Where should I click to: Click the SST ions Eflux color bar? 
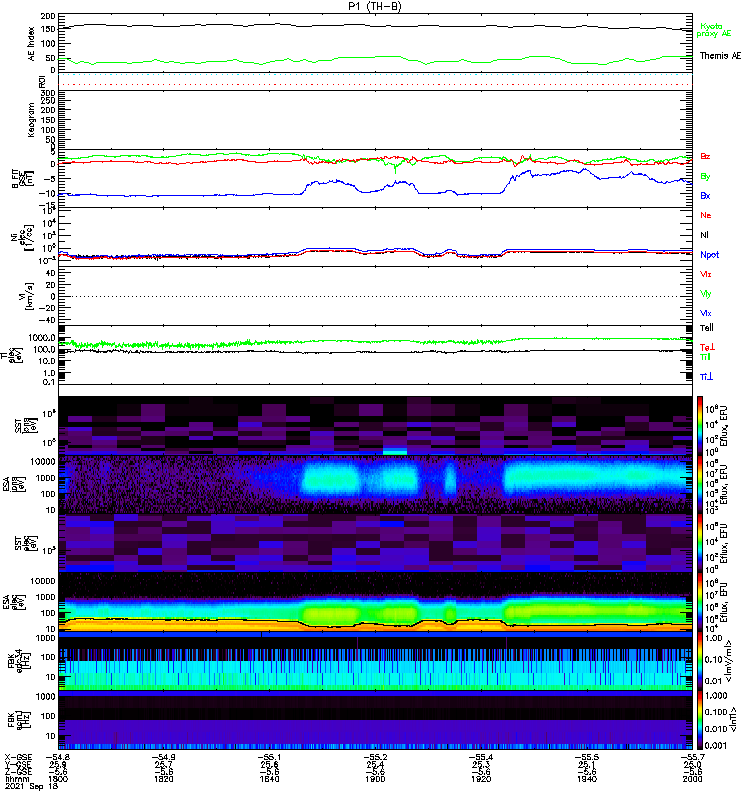700,426
